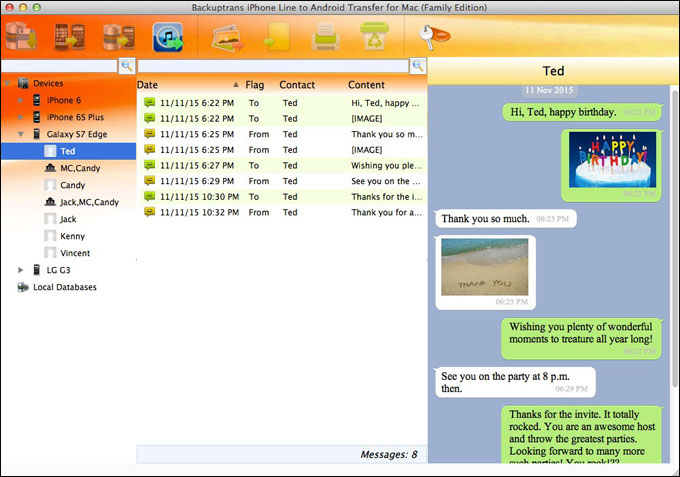Select the 6:25 PM [IMAGE] message row
The image size is (680, 477).
[282, 150]
